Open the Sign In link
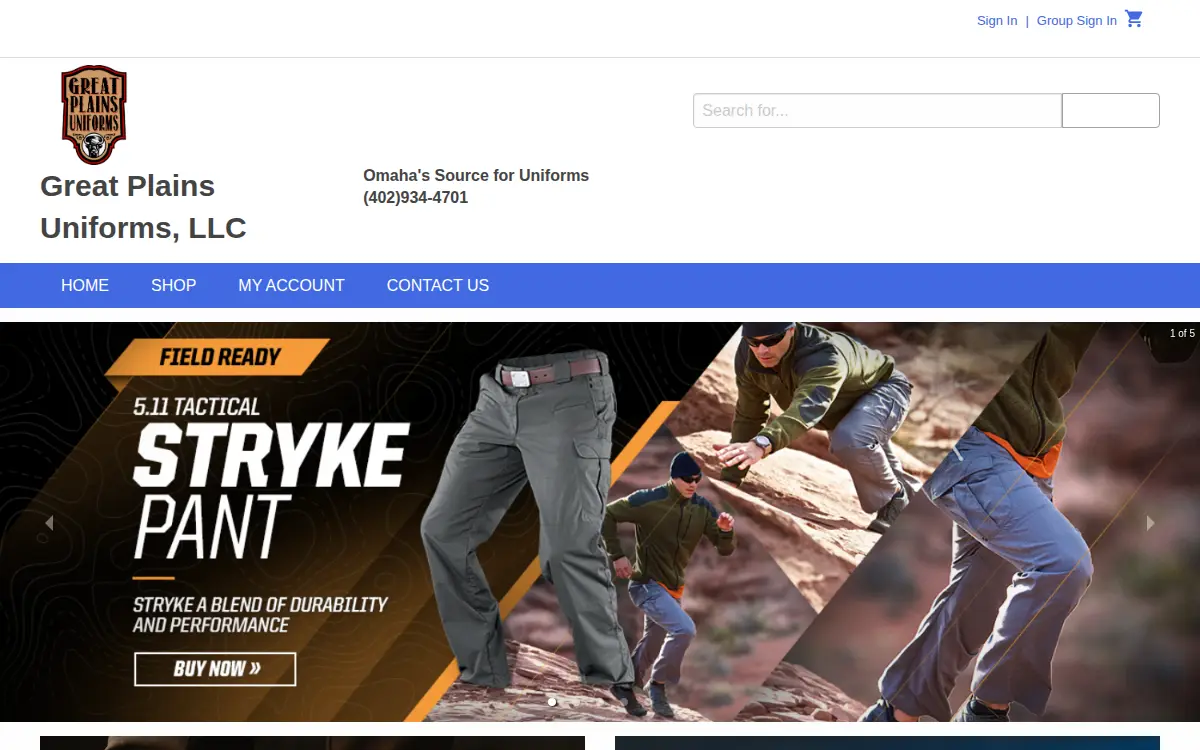 [997, 21]
